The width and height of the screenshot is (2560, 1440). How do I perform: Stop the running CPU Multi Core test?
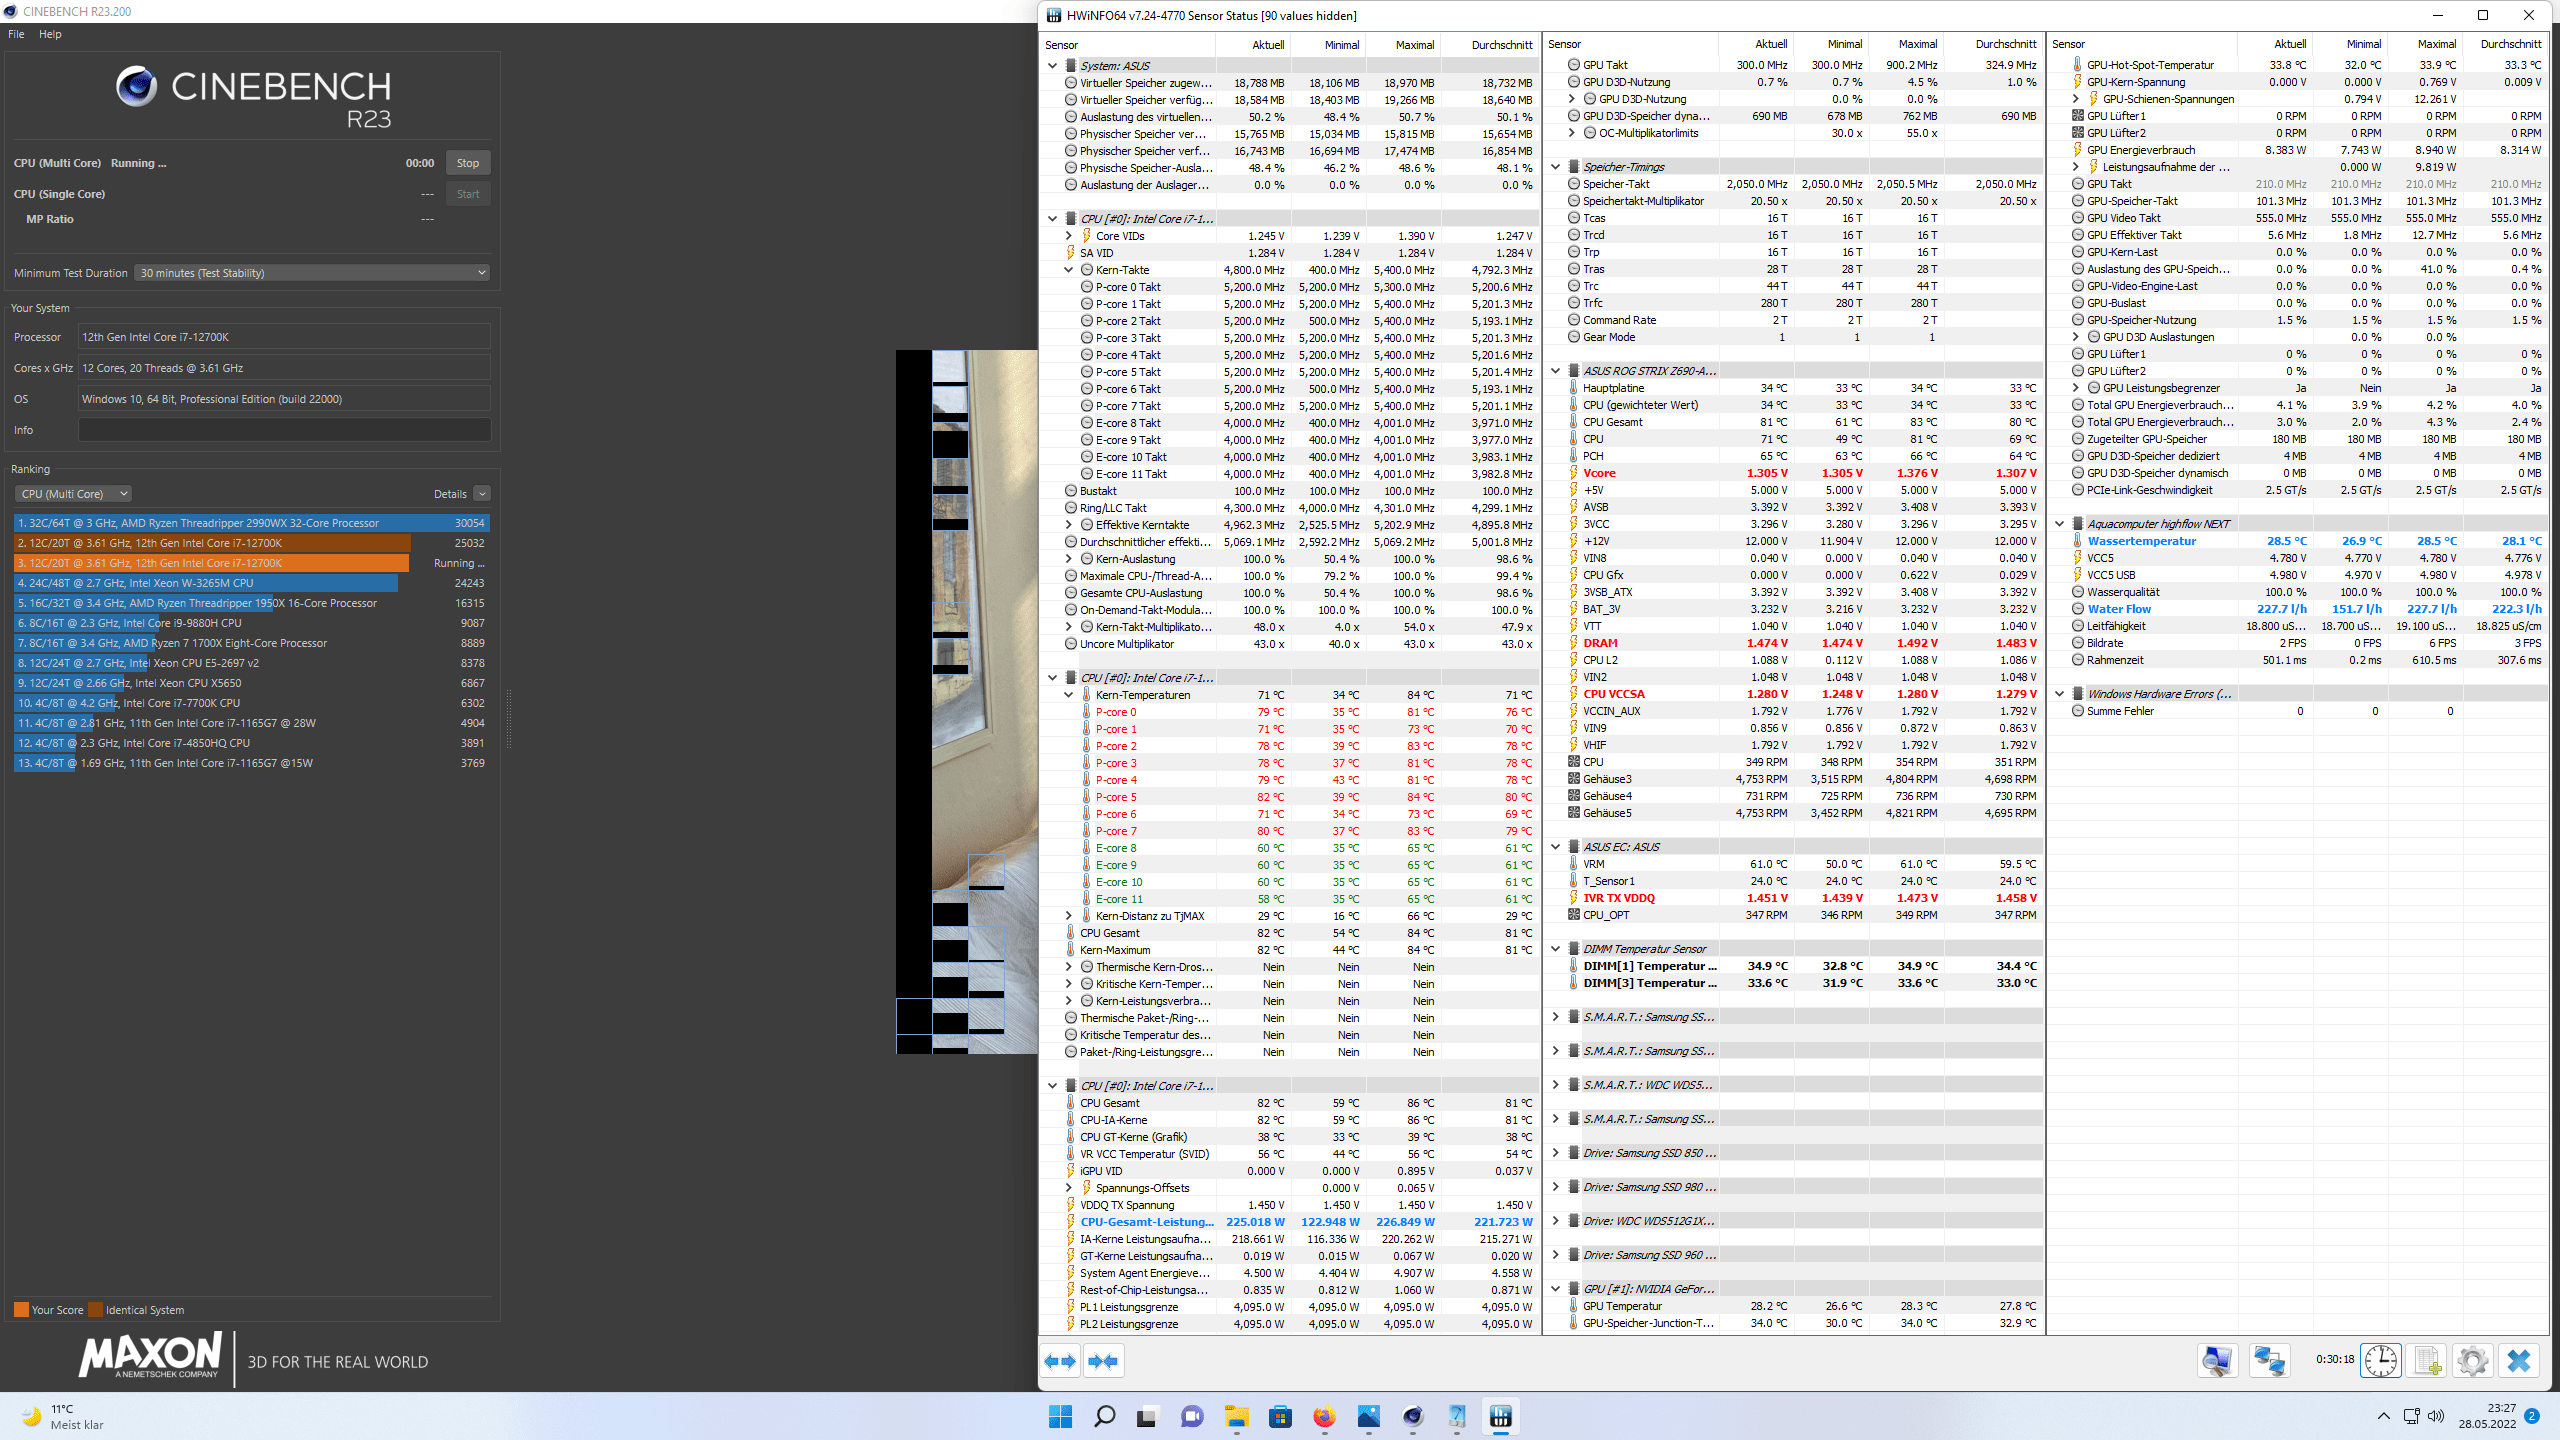pos(467,163)
